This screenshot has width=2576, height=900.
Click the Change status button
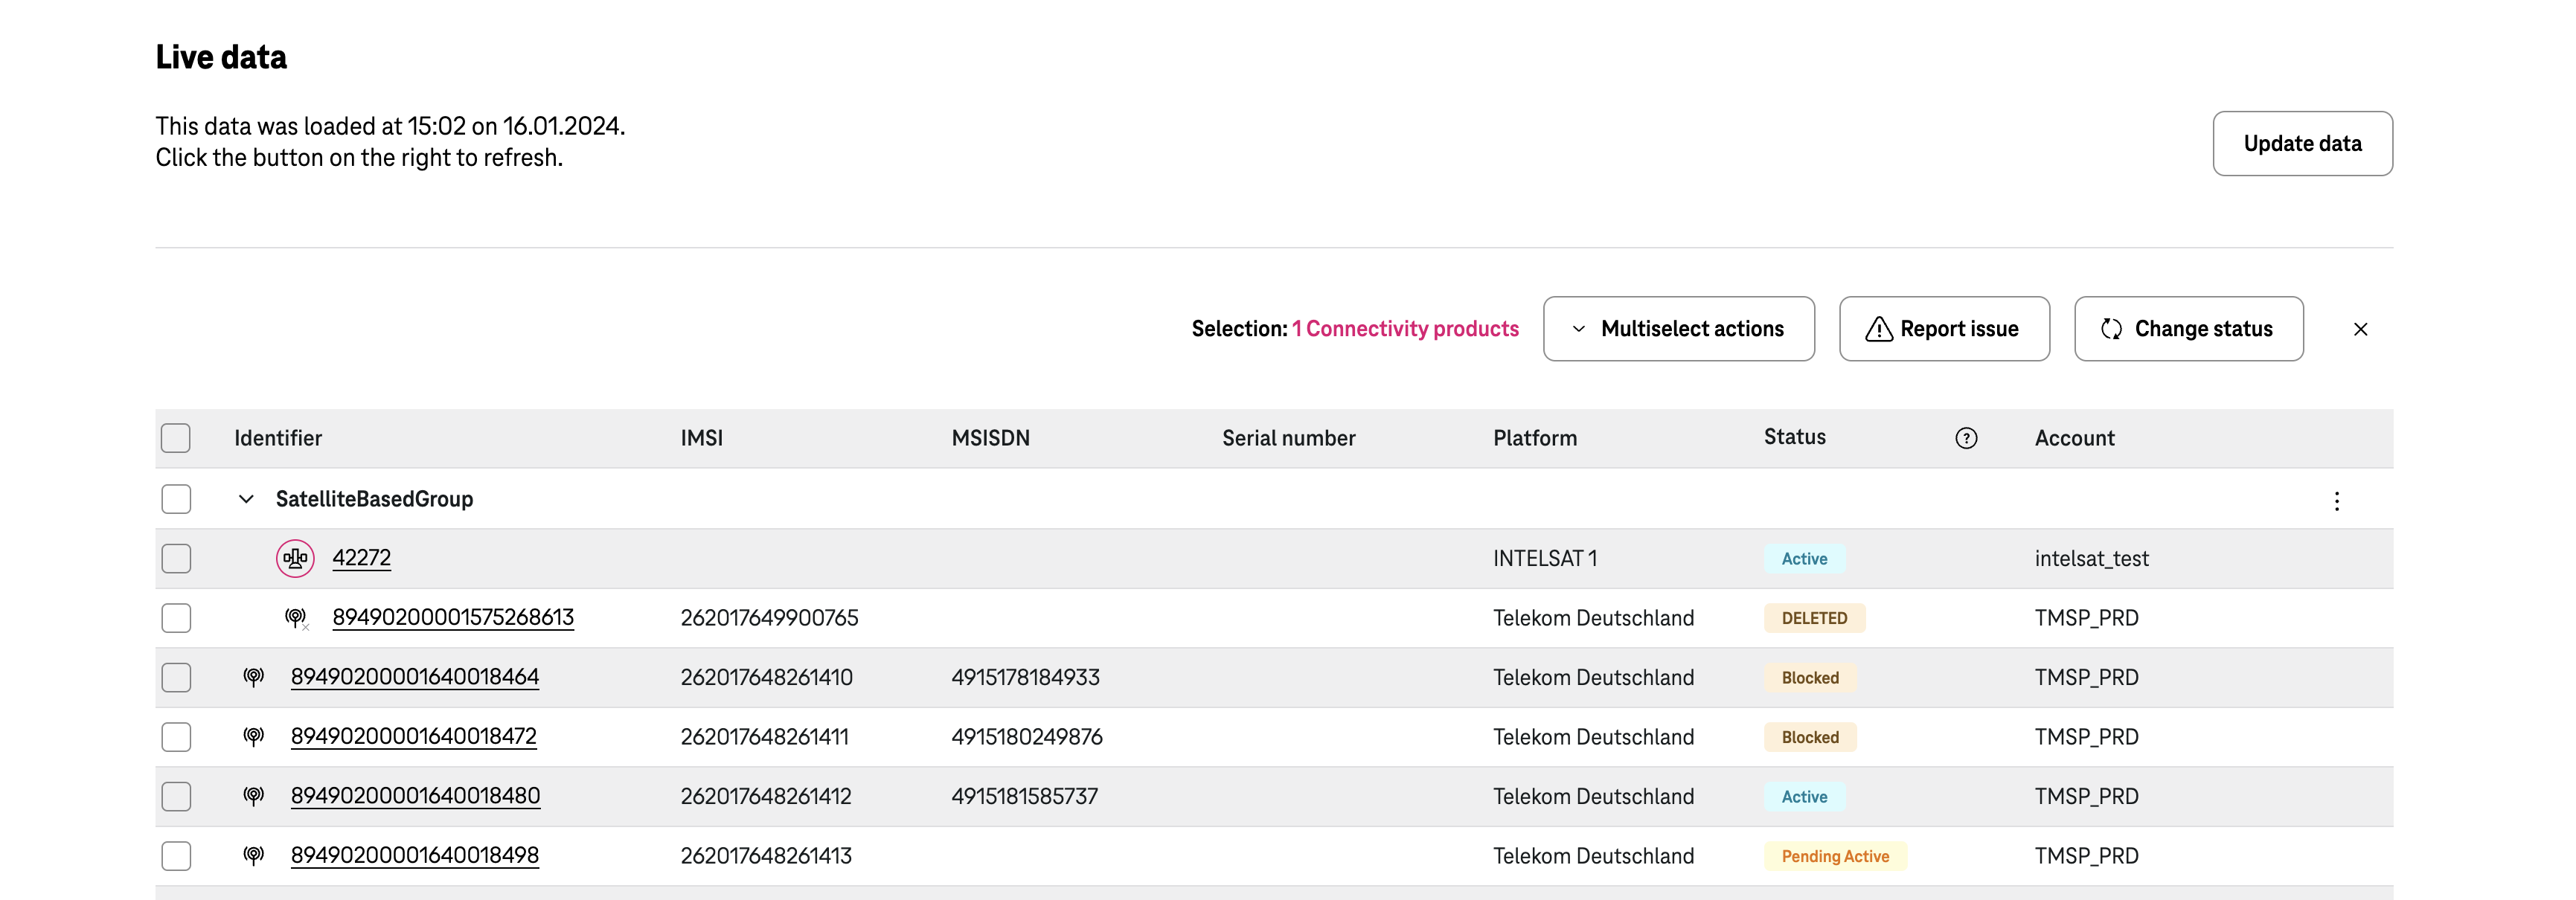[x=2188, y=329]
